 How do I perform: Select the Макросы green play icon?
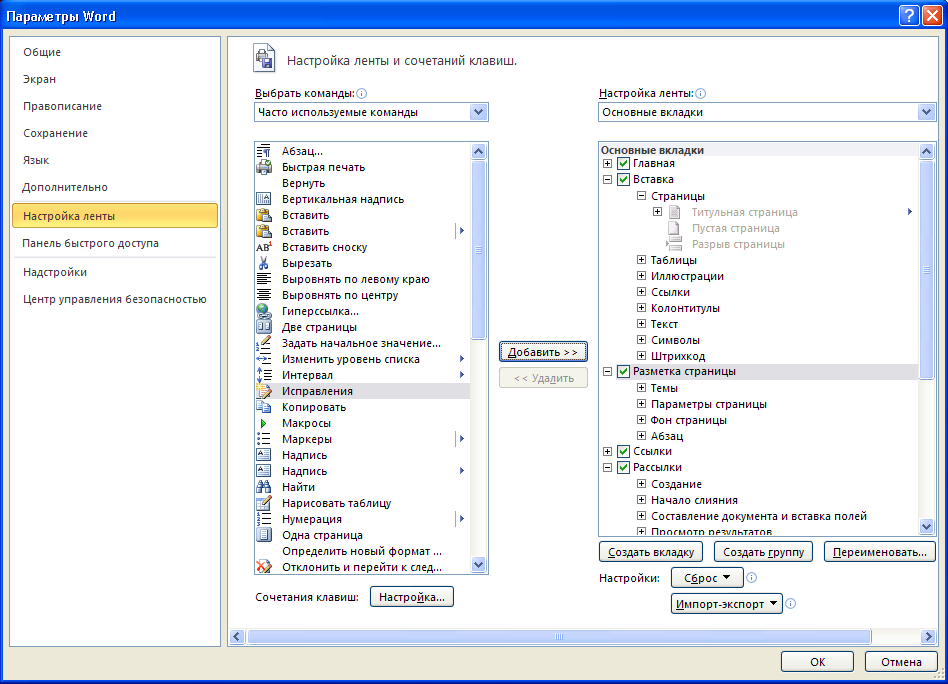point(264,423)
